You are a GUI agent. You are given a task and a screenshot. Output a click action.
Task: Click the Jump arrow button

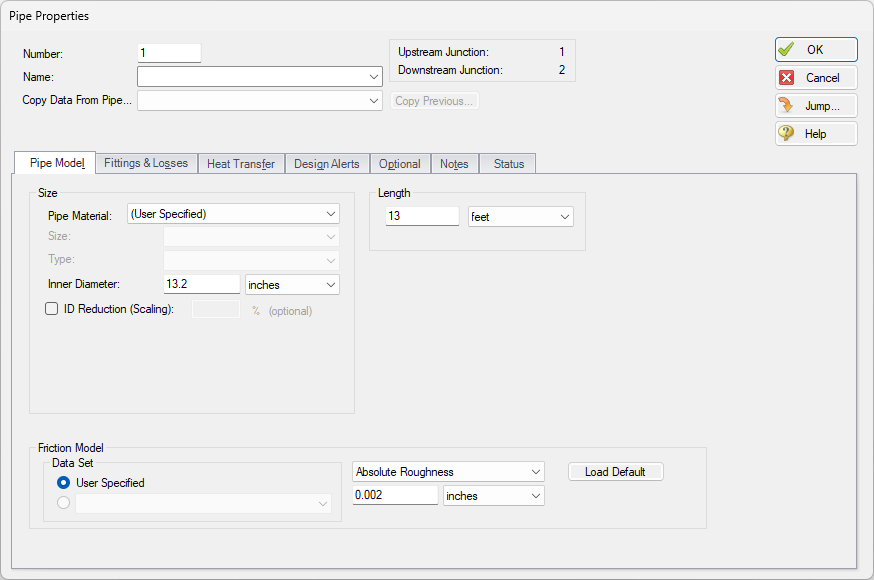(815, 106)
